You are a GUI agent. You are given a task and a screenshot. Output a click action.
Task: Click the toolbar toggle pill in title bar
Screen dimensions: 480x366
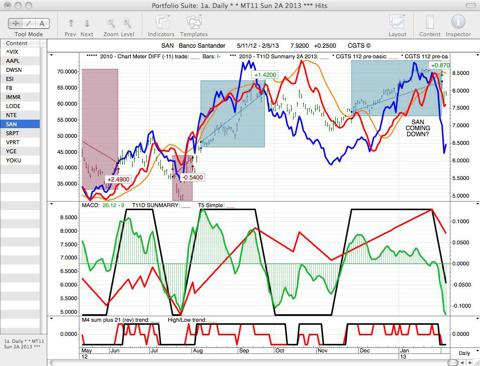pos(471,5)
